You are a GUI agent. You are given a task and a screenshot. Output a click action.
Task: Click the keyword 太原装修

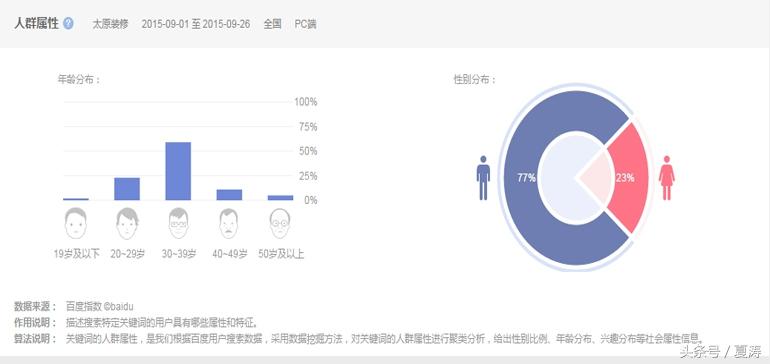pyautogui.click(x=110, y=24)
